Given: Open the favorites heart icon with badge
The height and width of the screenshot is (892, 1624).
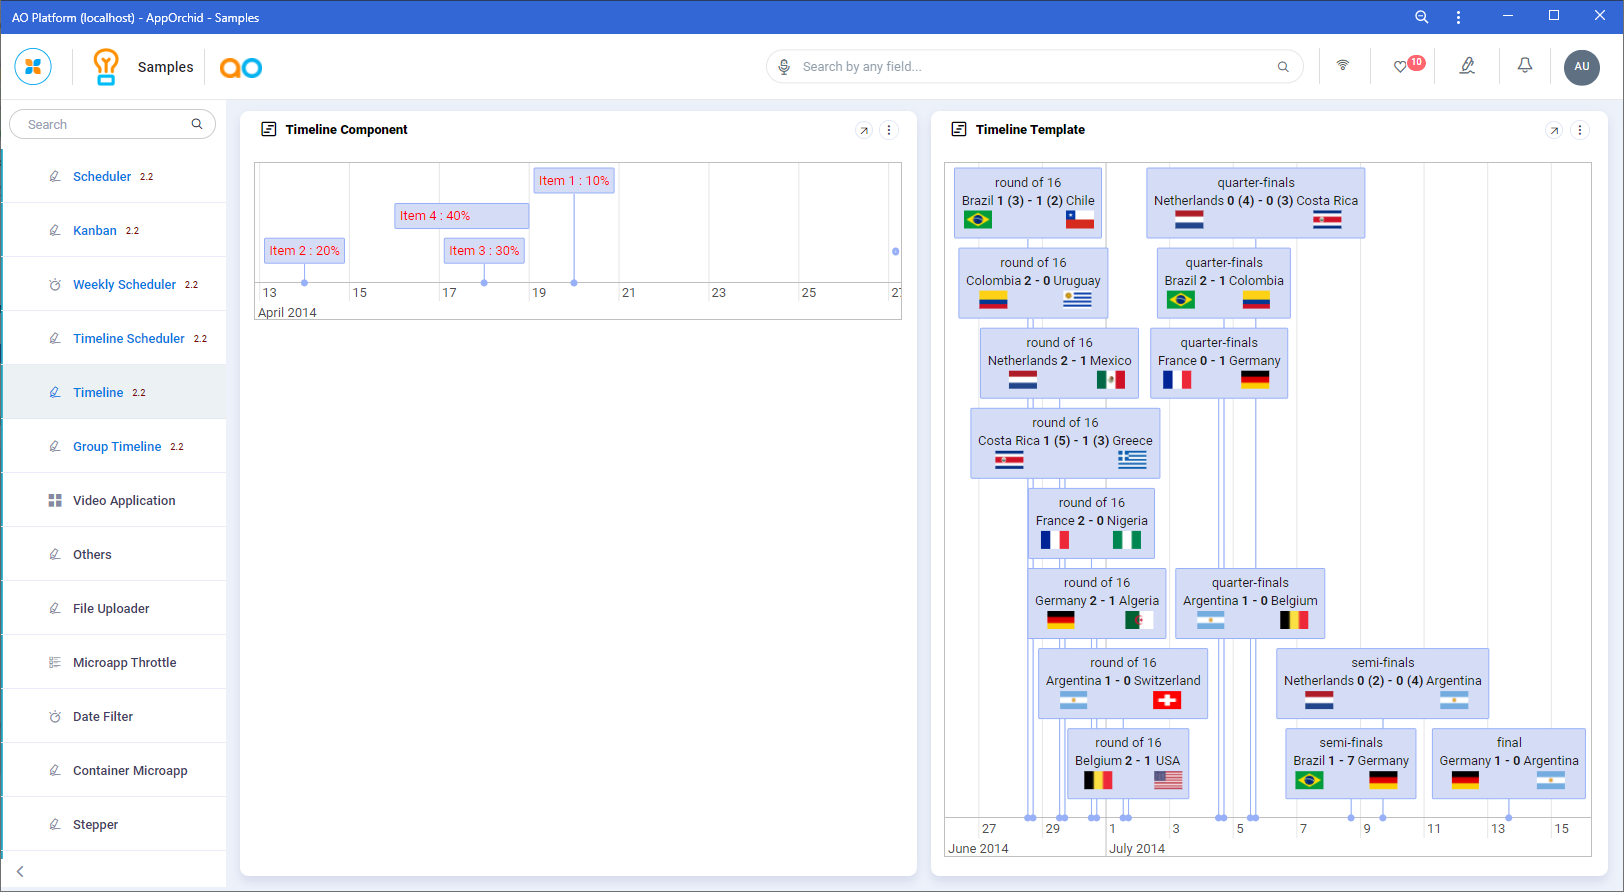Looking at the screenshot, I should tap(1401, 67).
